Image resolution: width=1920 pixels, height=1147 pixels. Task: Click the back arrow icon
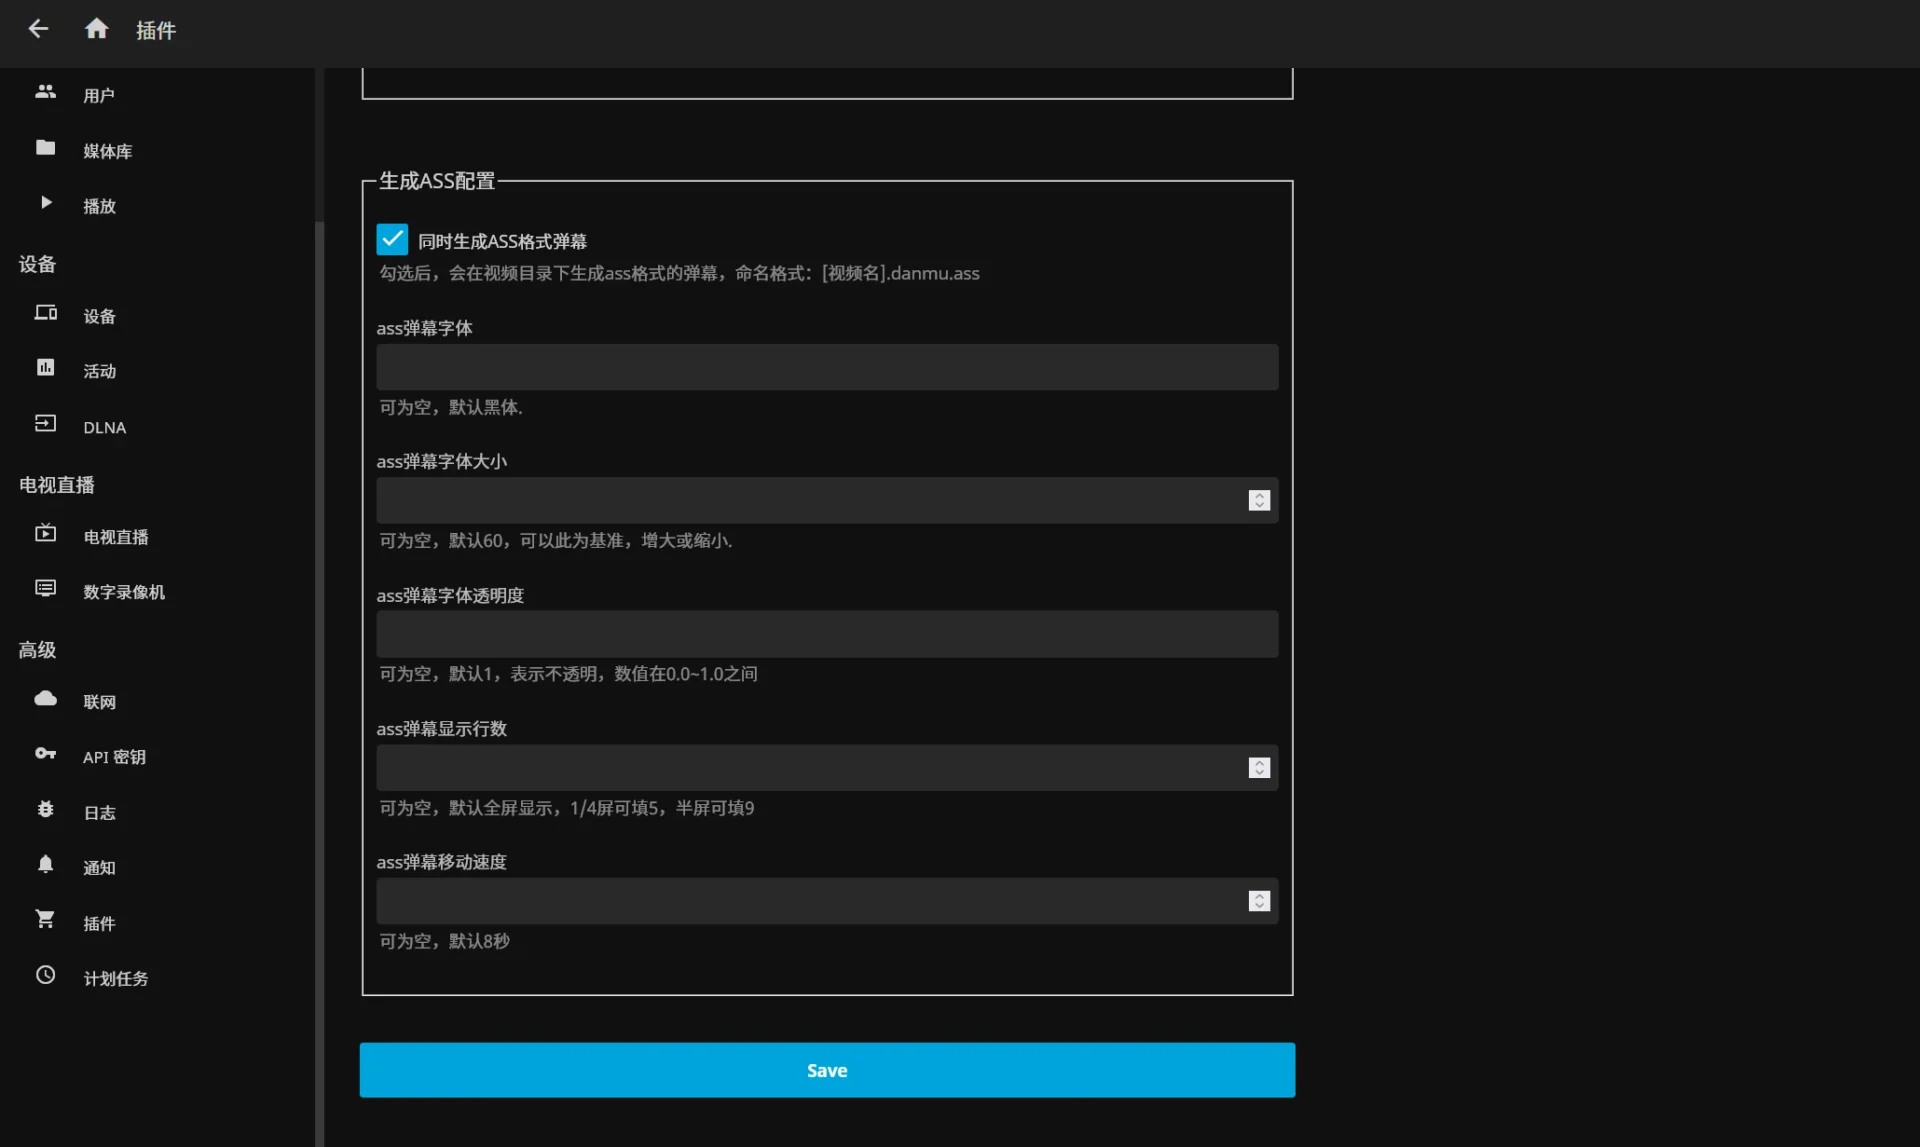pyautogui.click(x=38, y=29)
